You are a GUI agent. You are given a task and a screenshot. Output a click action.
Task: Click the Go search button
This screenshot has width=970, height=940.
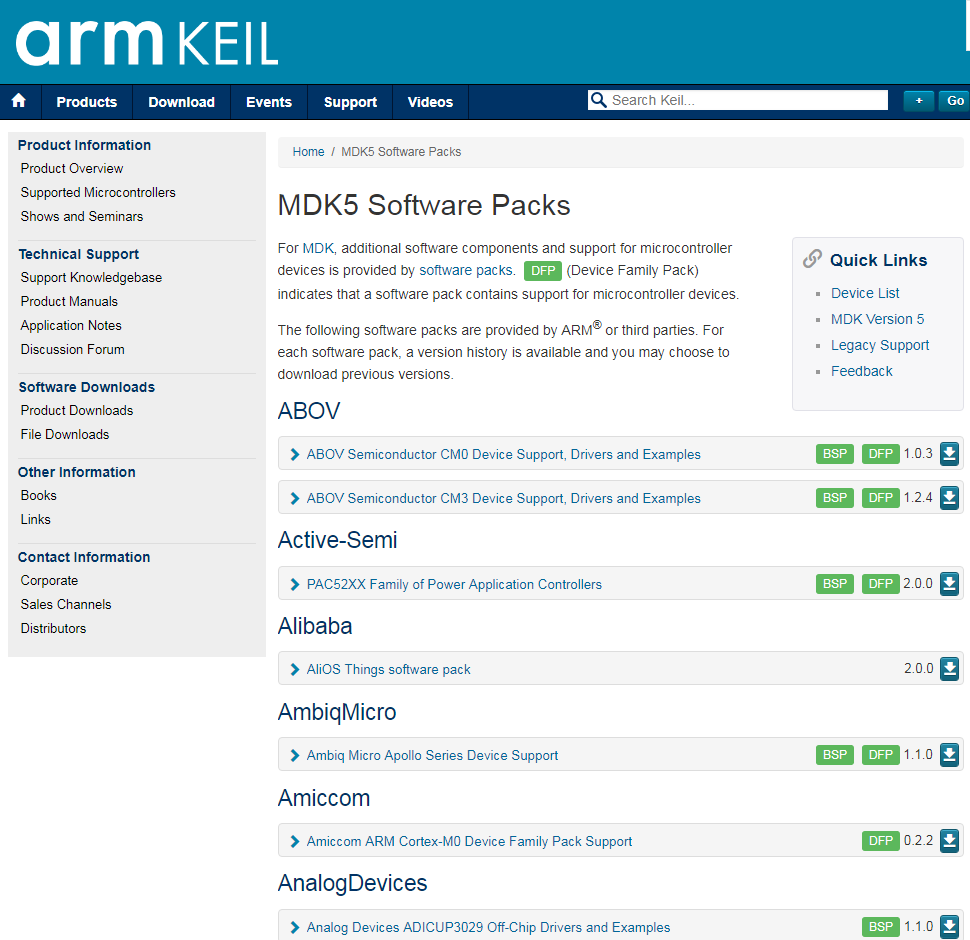(x=955, y=101)
